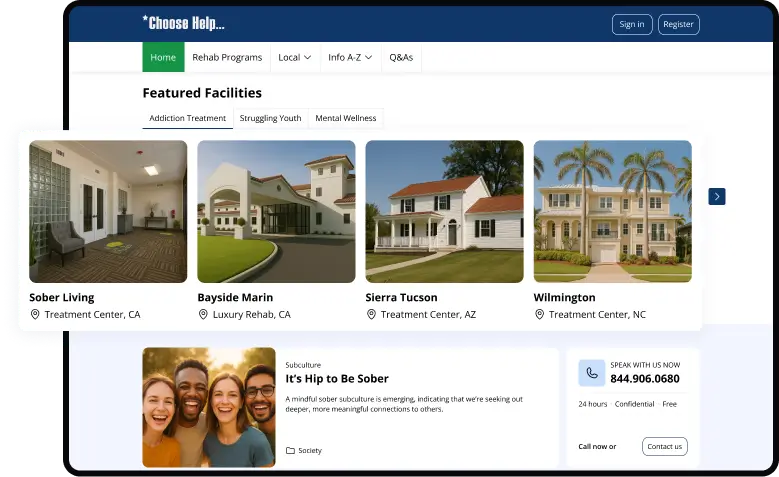Screen dimensions: 779x477
Task: Click the location pin under Sierra Tucson
Action: coord(371,314)
